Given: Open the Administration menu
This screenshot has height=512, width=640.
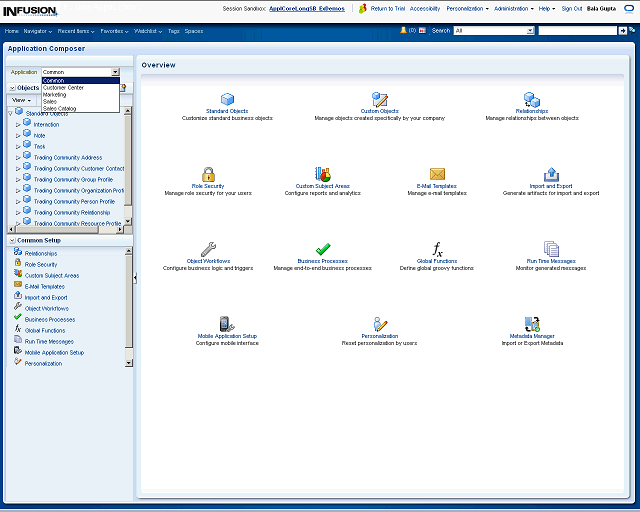Looking at the screenshot, I should point(513,8).
